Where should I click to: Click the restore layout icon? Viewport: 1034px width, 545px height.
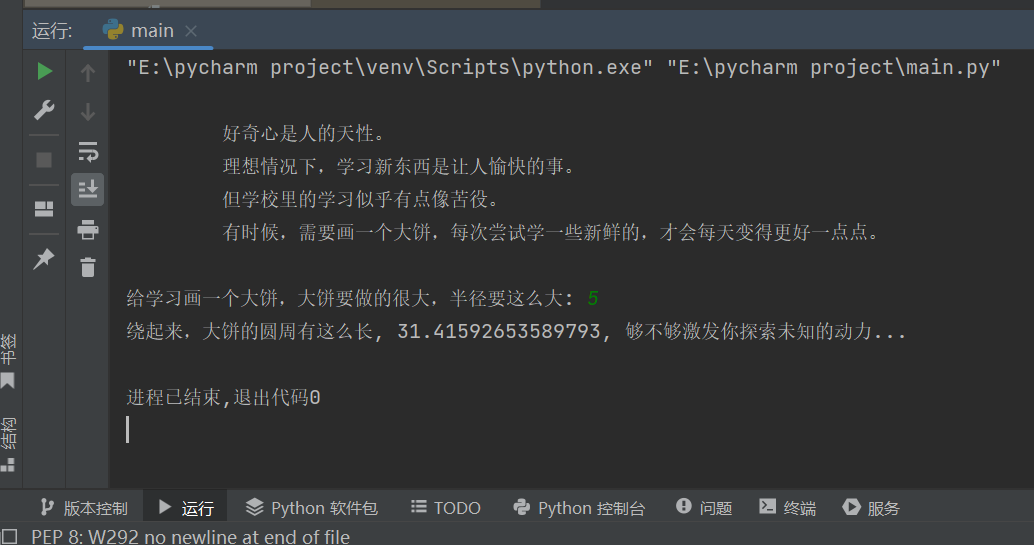tap(44, 209)
